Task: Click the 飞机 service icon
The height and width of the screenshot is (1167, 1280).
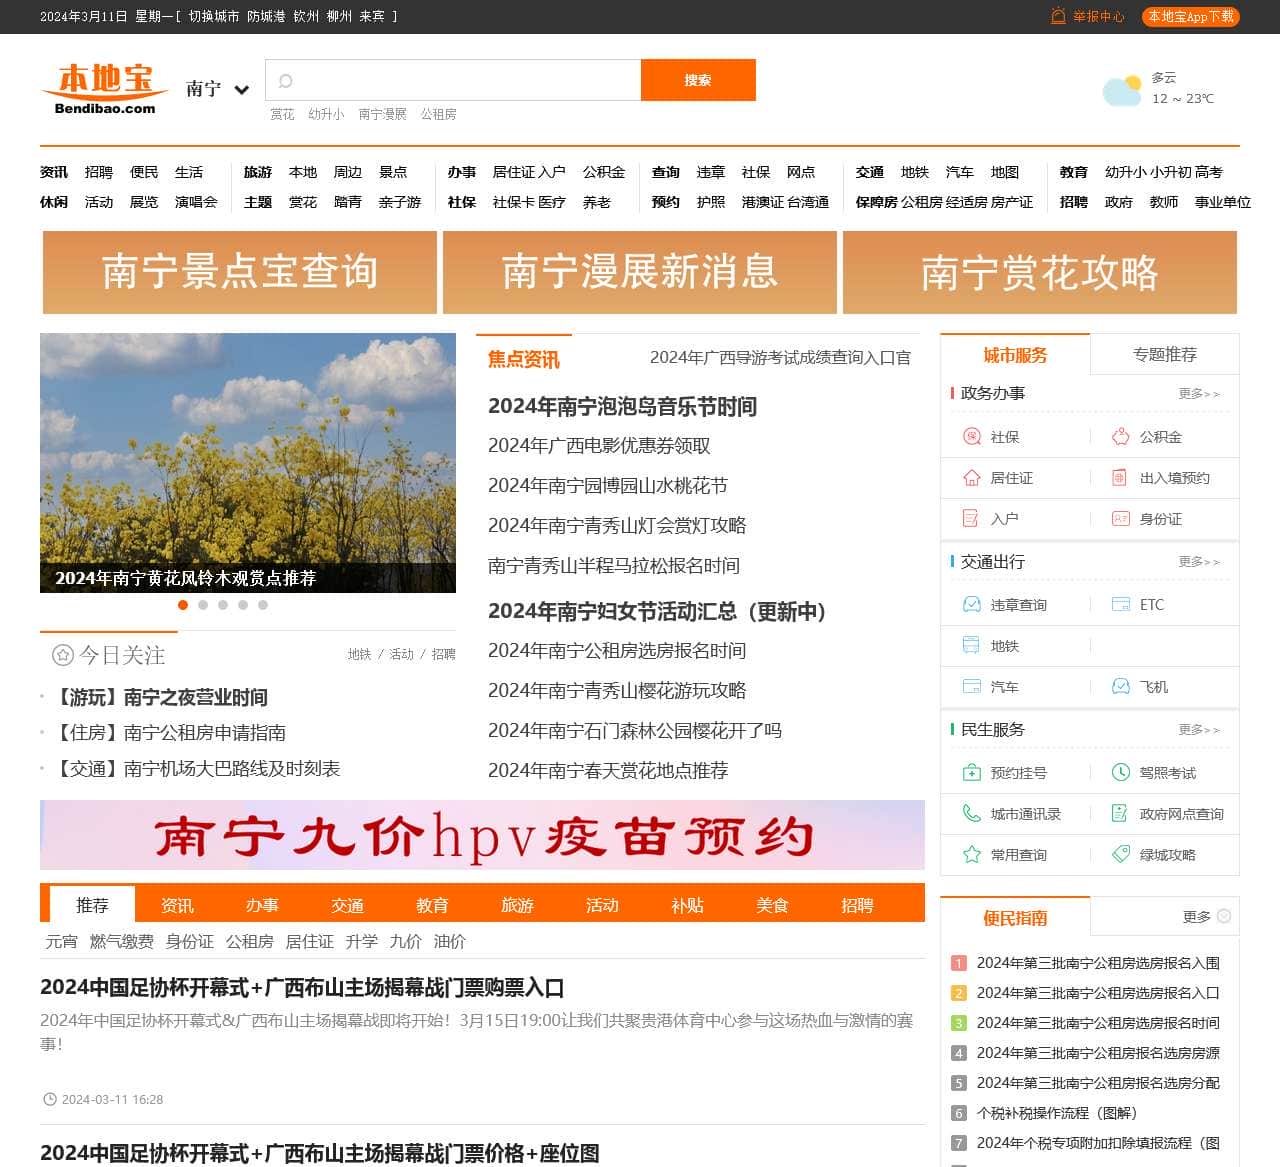Action: (x=1121, y=687)
